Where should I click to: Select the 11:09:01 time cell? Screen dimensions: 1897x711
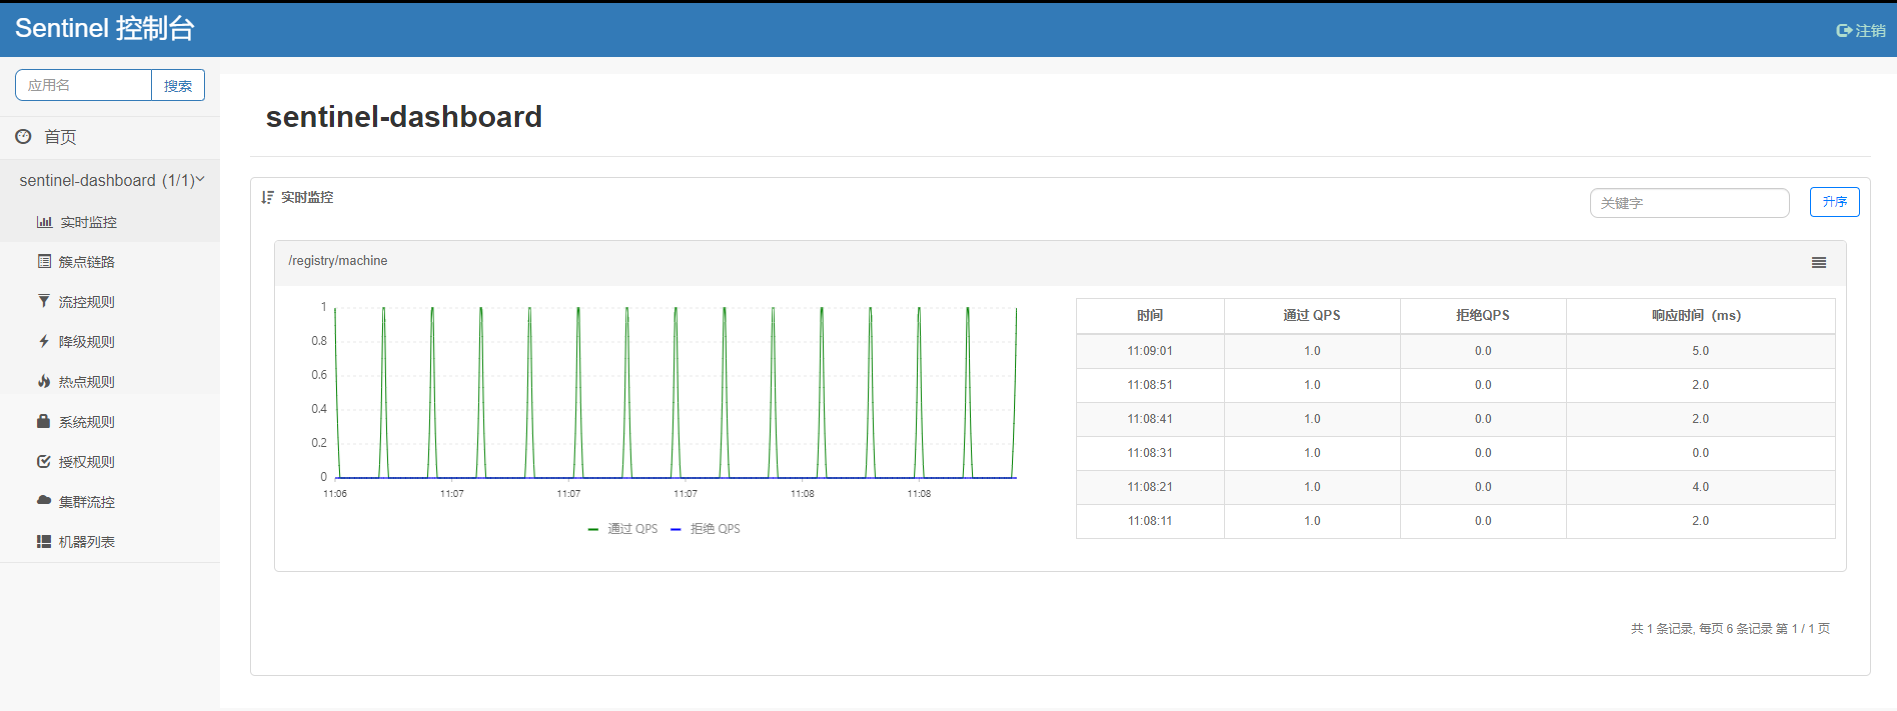click(1150, 351)
